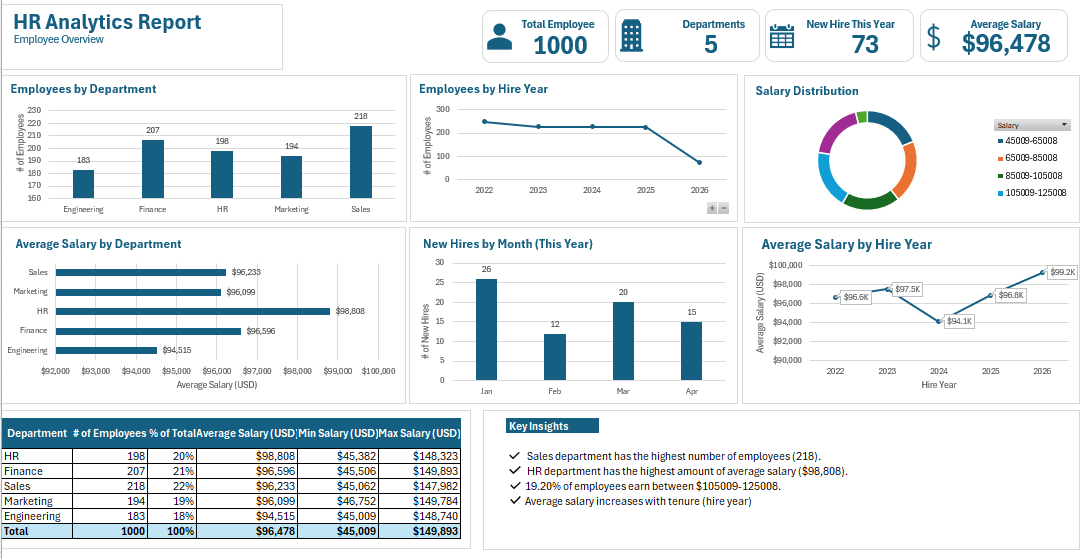Click the $99.2K data label
The height and width of the screenshot is (559, 1091).
pos(1062,272)
